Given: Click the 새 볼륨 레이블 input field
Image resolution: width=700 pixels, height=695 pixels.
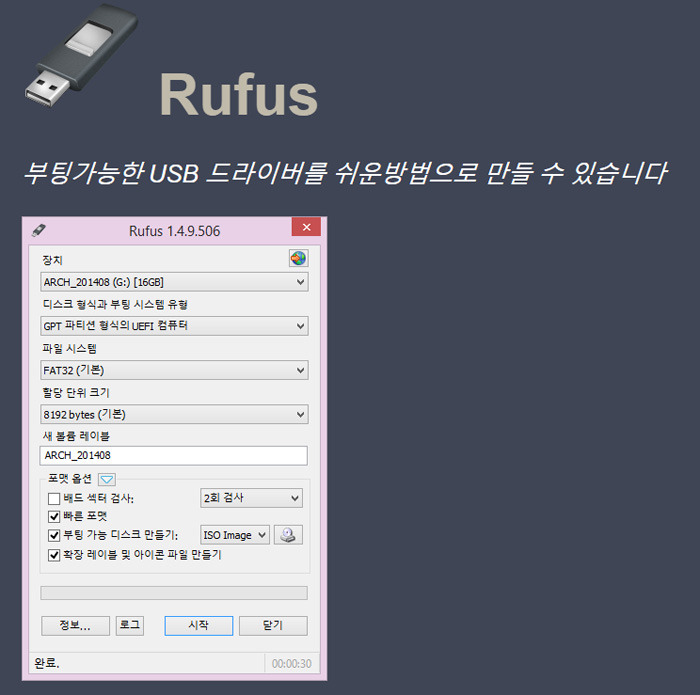Looking at the screenshot, I should 174,456.
